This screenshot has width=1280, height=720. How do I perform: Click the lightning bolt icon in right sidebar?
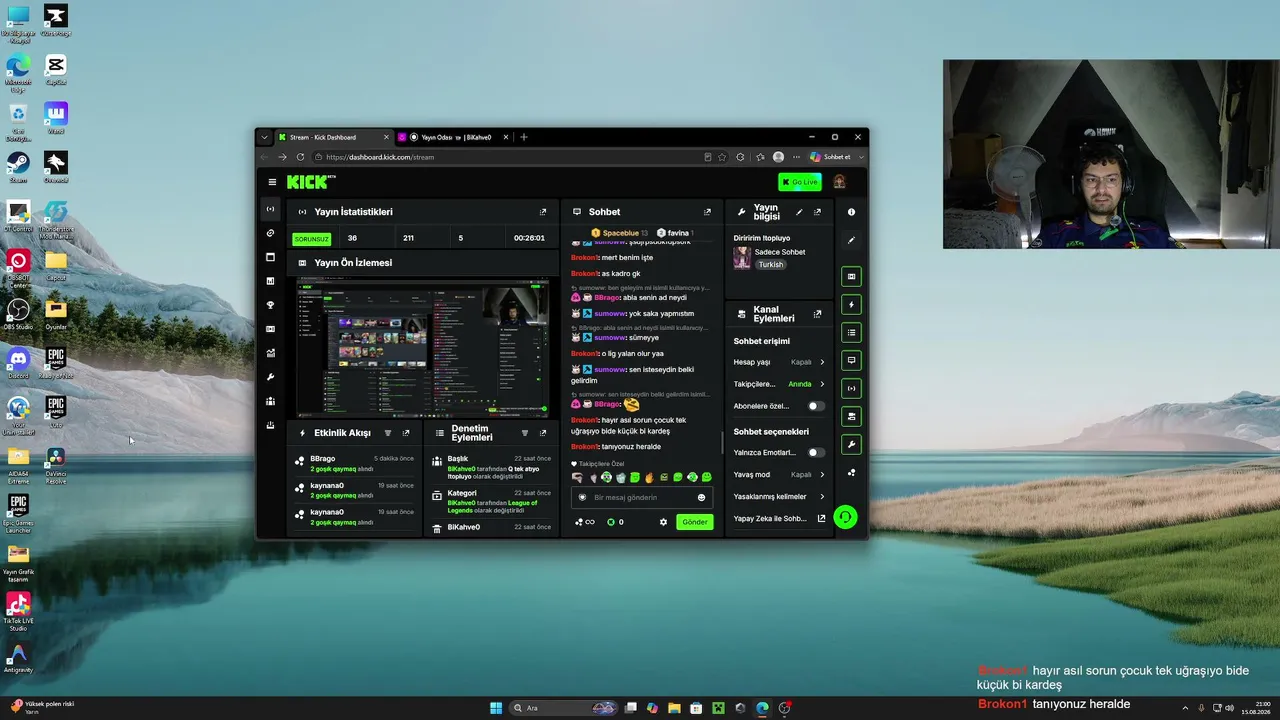coord(851,304)
